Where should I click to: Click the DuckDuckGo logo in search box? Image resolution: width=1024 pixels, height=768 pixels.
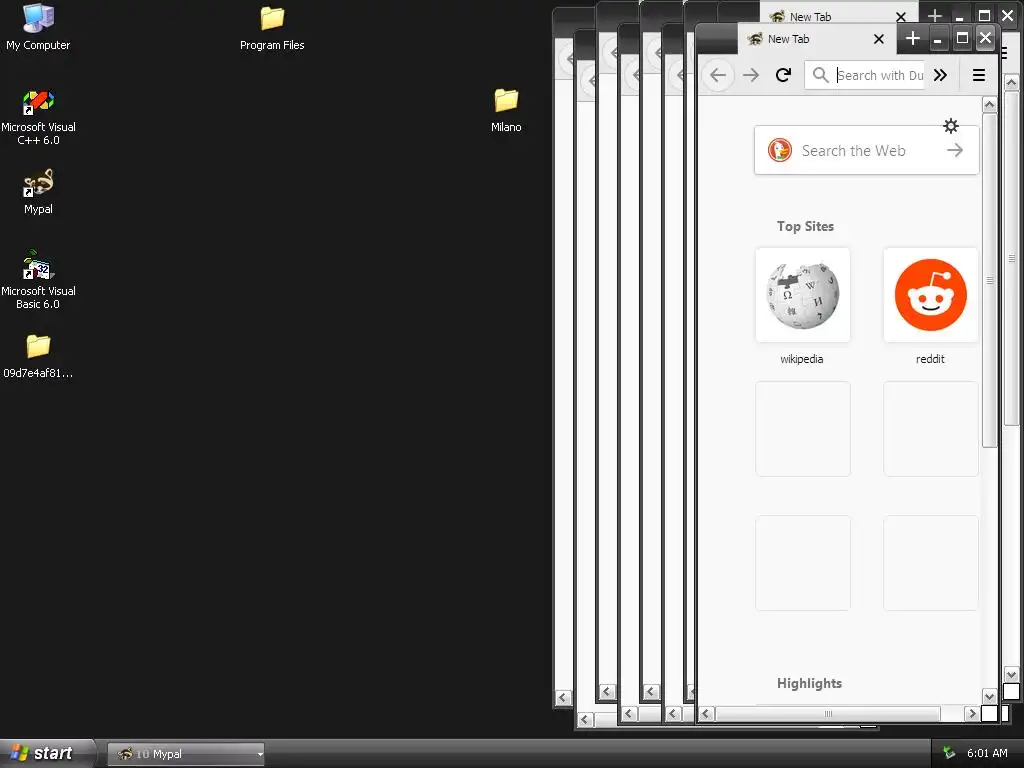click(x=780, y=150)
